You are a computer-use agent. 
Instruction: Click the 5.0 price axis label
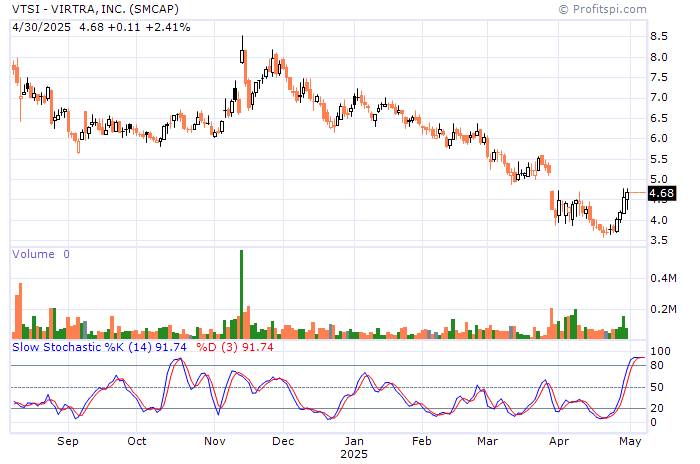click(x=658, y=180)
